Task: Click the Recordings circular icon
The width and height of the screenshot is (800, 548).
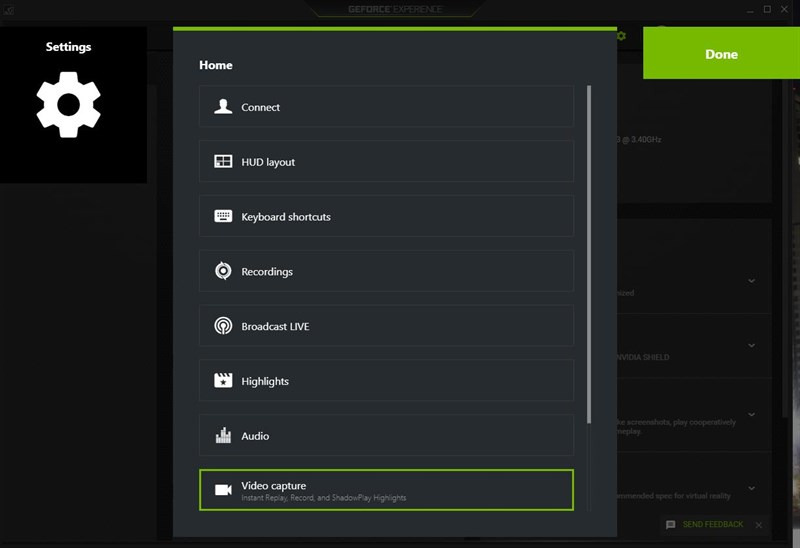Action: point(223,271)
